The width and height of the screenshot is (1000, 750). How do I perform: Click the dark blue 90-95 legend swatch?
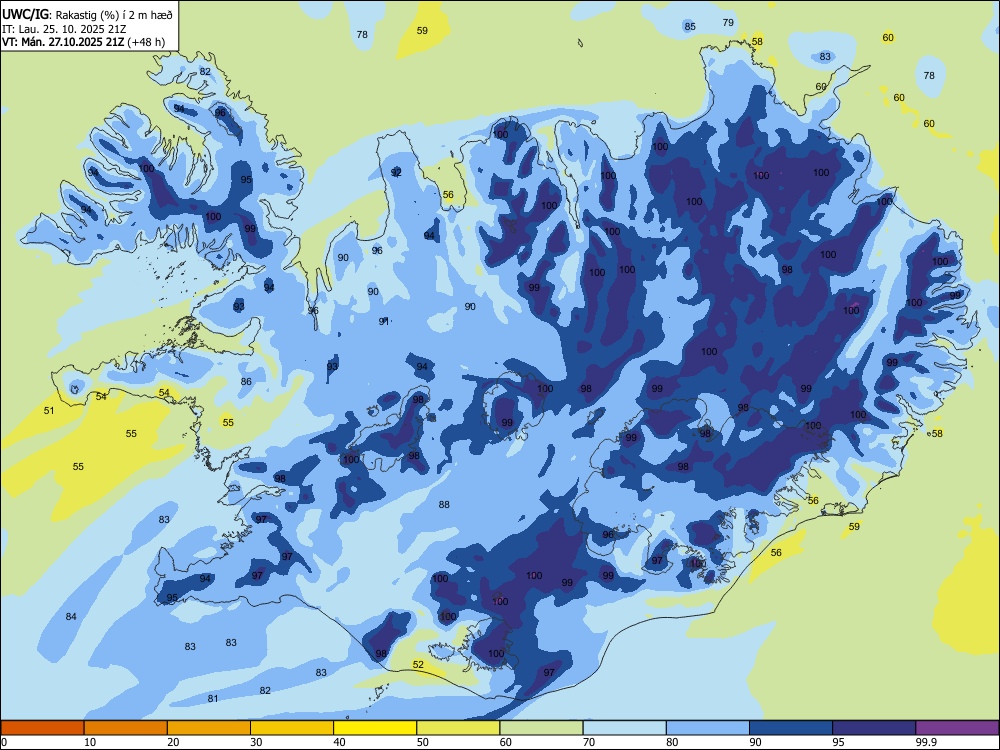click(791, 728)
